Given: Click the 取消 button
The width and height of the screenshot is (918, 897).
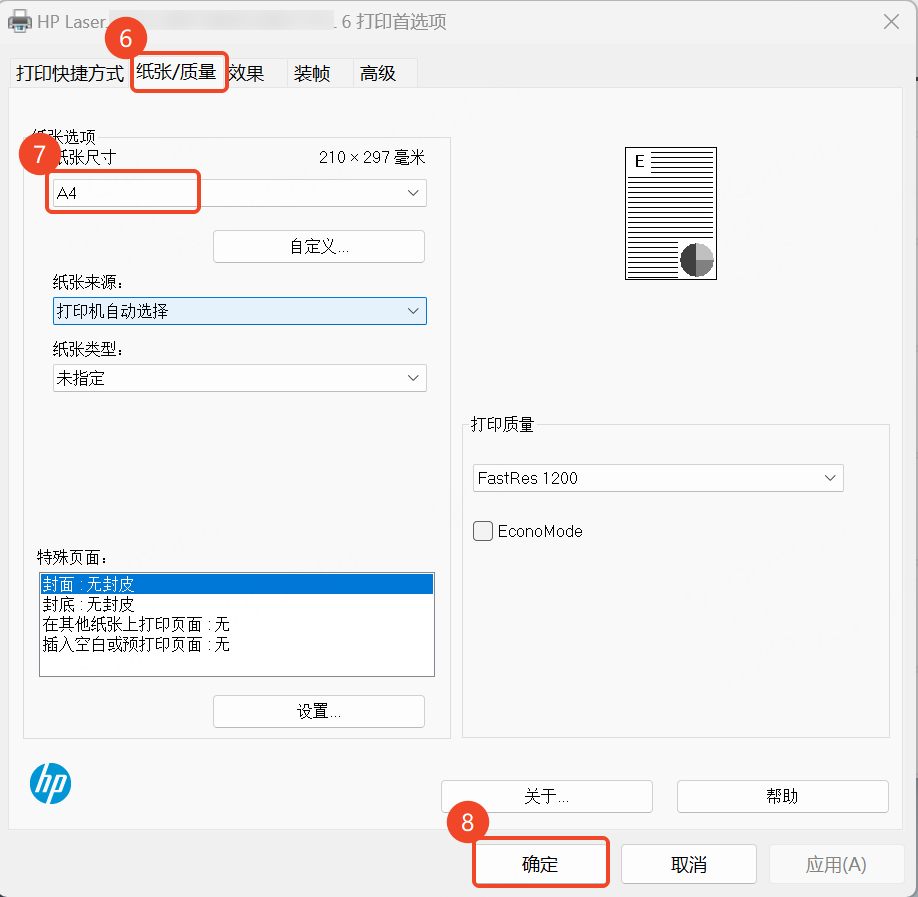Looking at the screenshot, I should (x=688, y=864).
